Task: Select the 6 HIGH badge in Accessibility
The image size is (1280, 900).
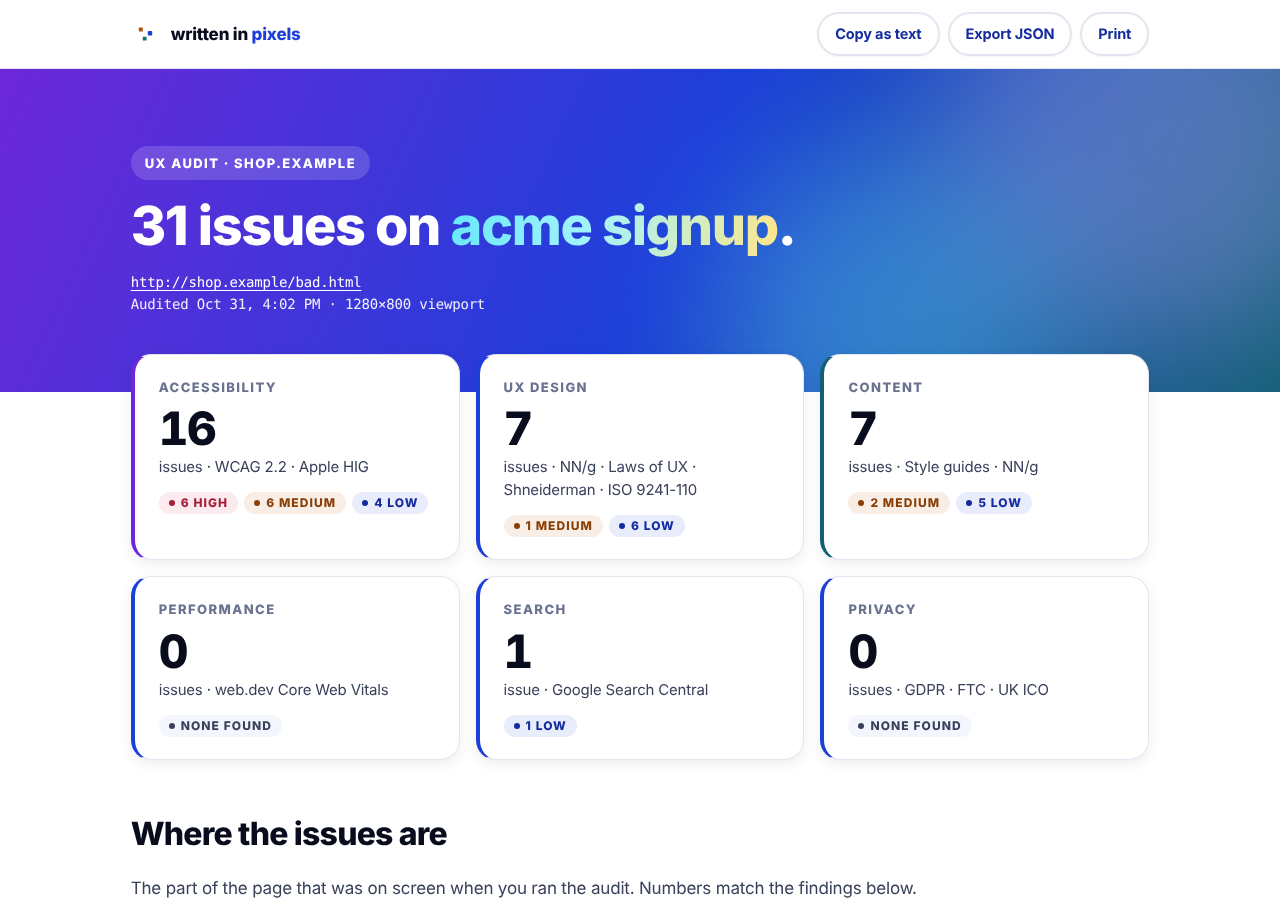Action: [198, 503]
